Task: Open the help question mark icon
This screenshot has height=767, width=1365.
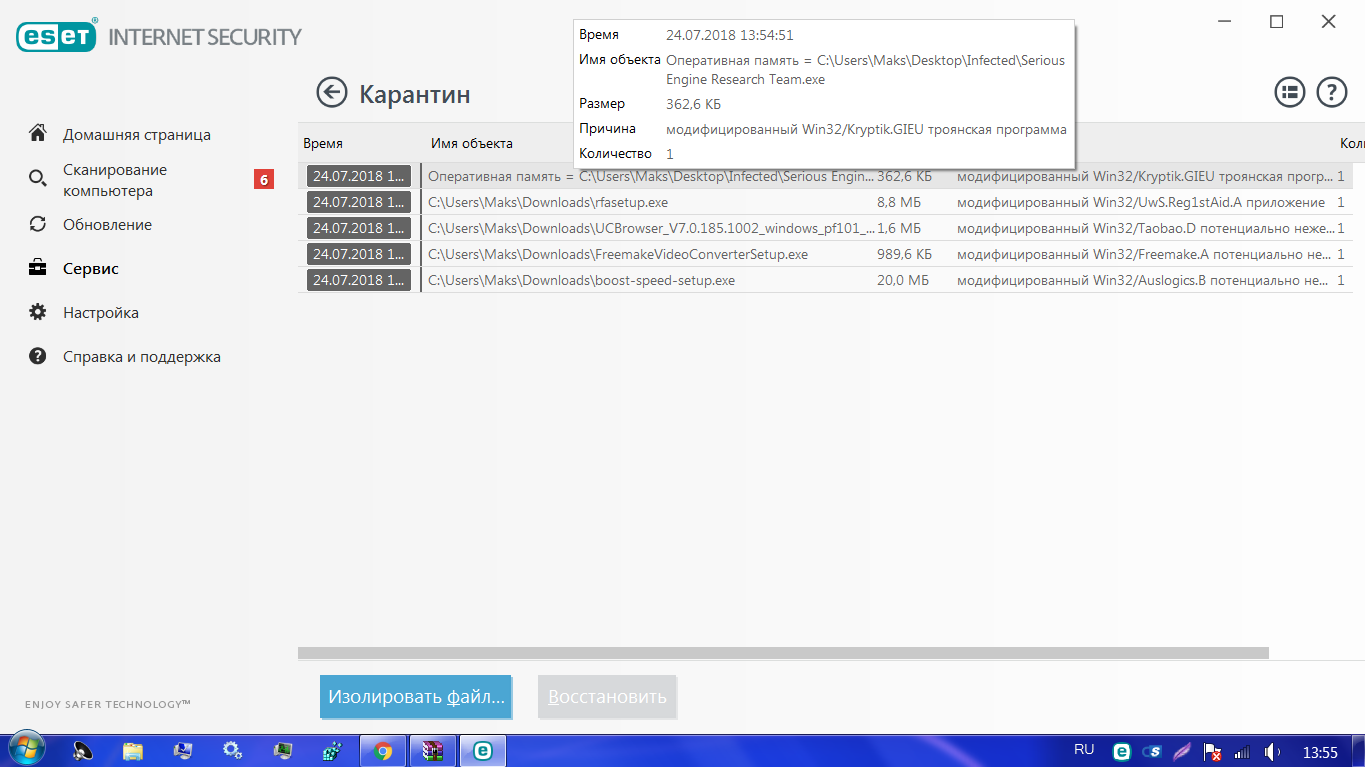Action: pos(1332,93)
